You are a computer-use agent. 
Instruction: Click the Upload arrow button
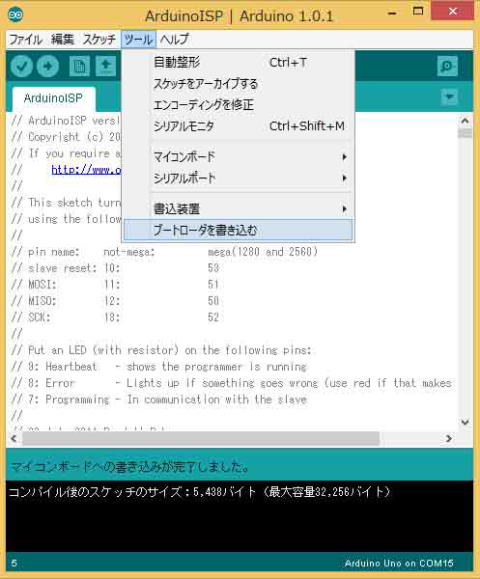point(48,66)
